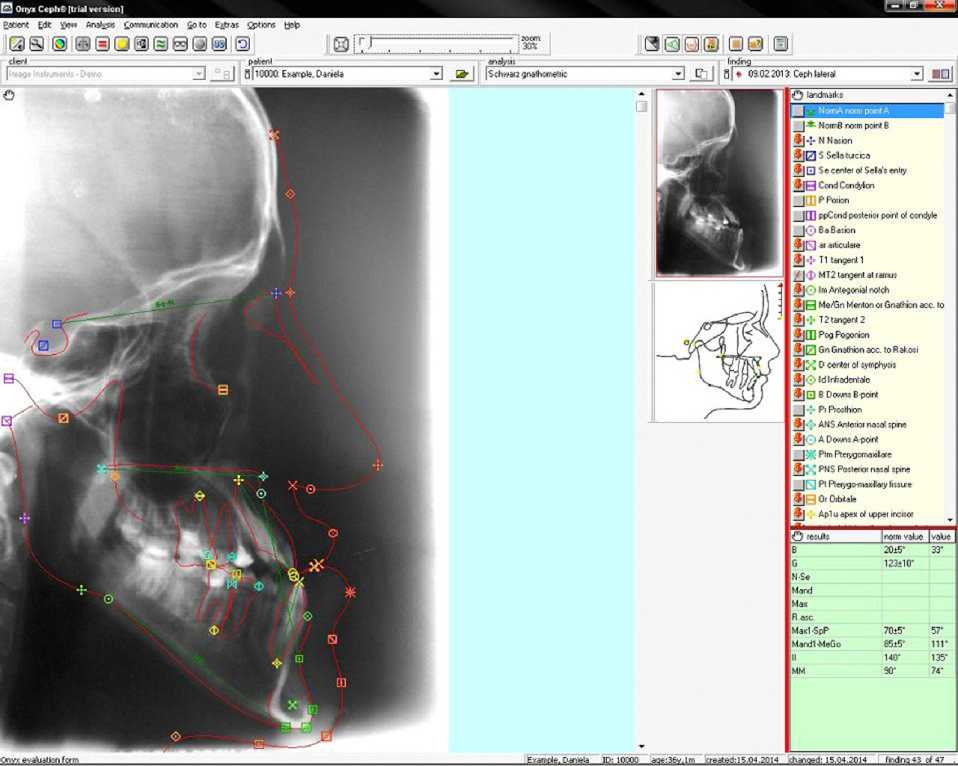Select landmark Or Orbitale

837,499
